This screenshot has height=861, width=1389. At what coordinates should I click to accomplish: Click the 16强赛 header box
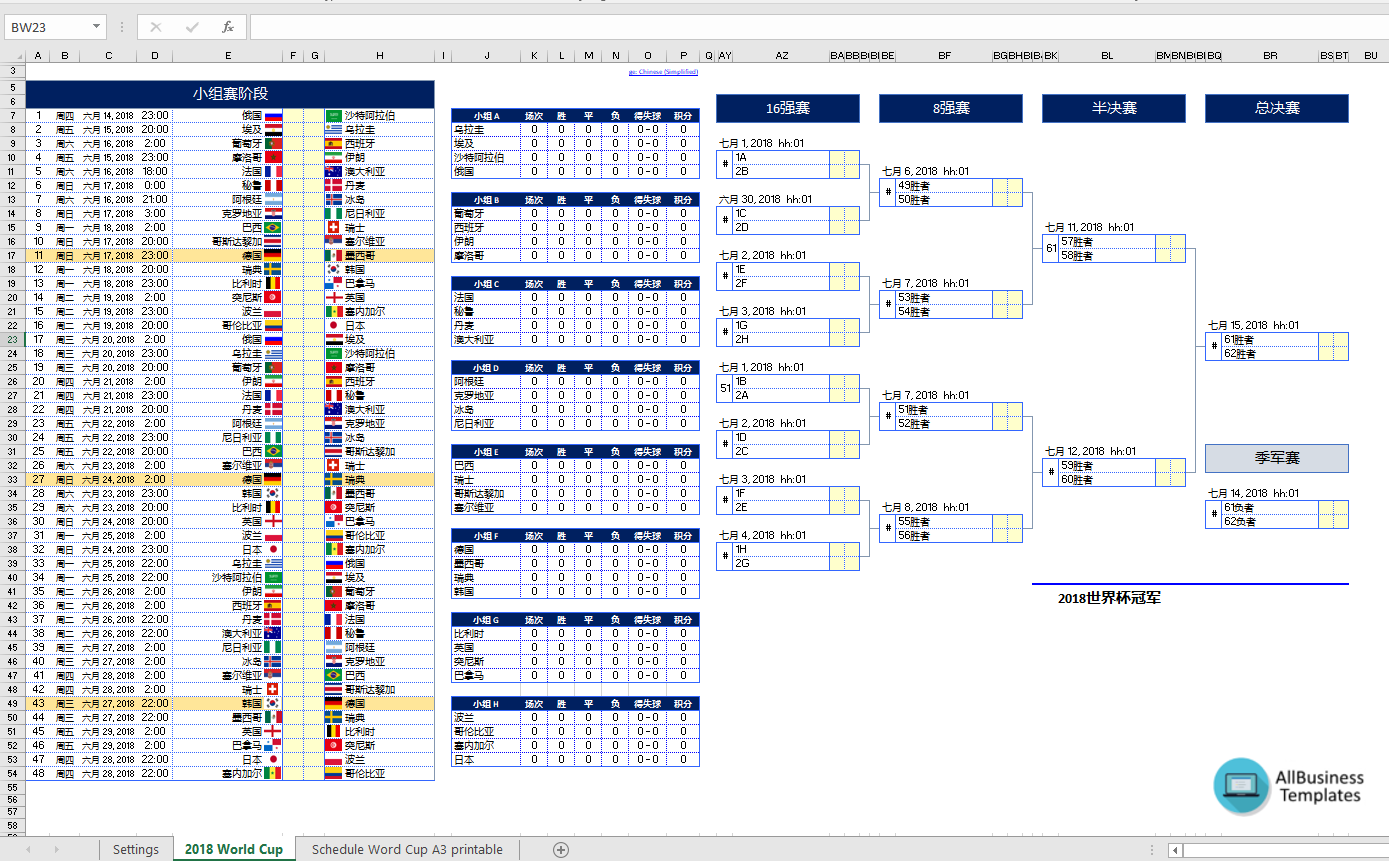click(787, 108)
